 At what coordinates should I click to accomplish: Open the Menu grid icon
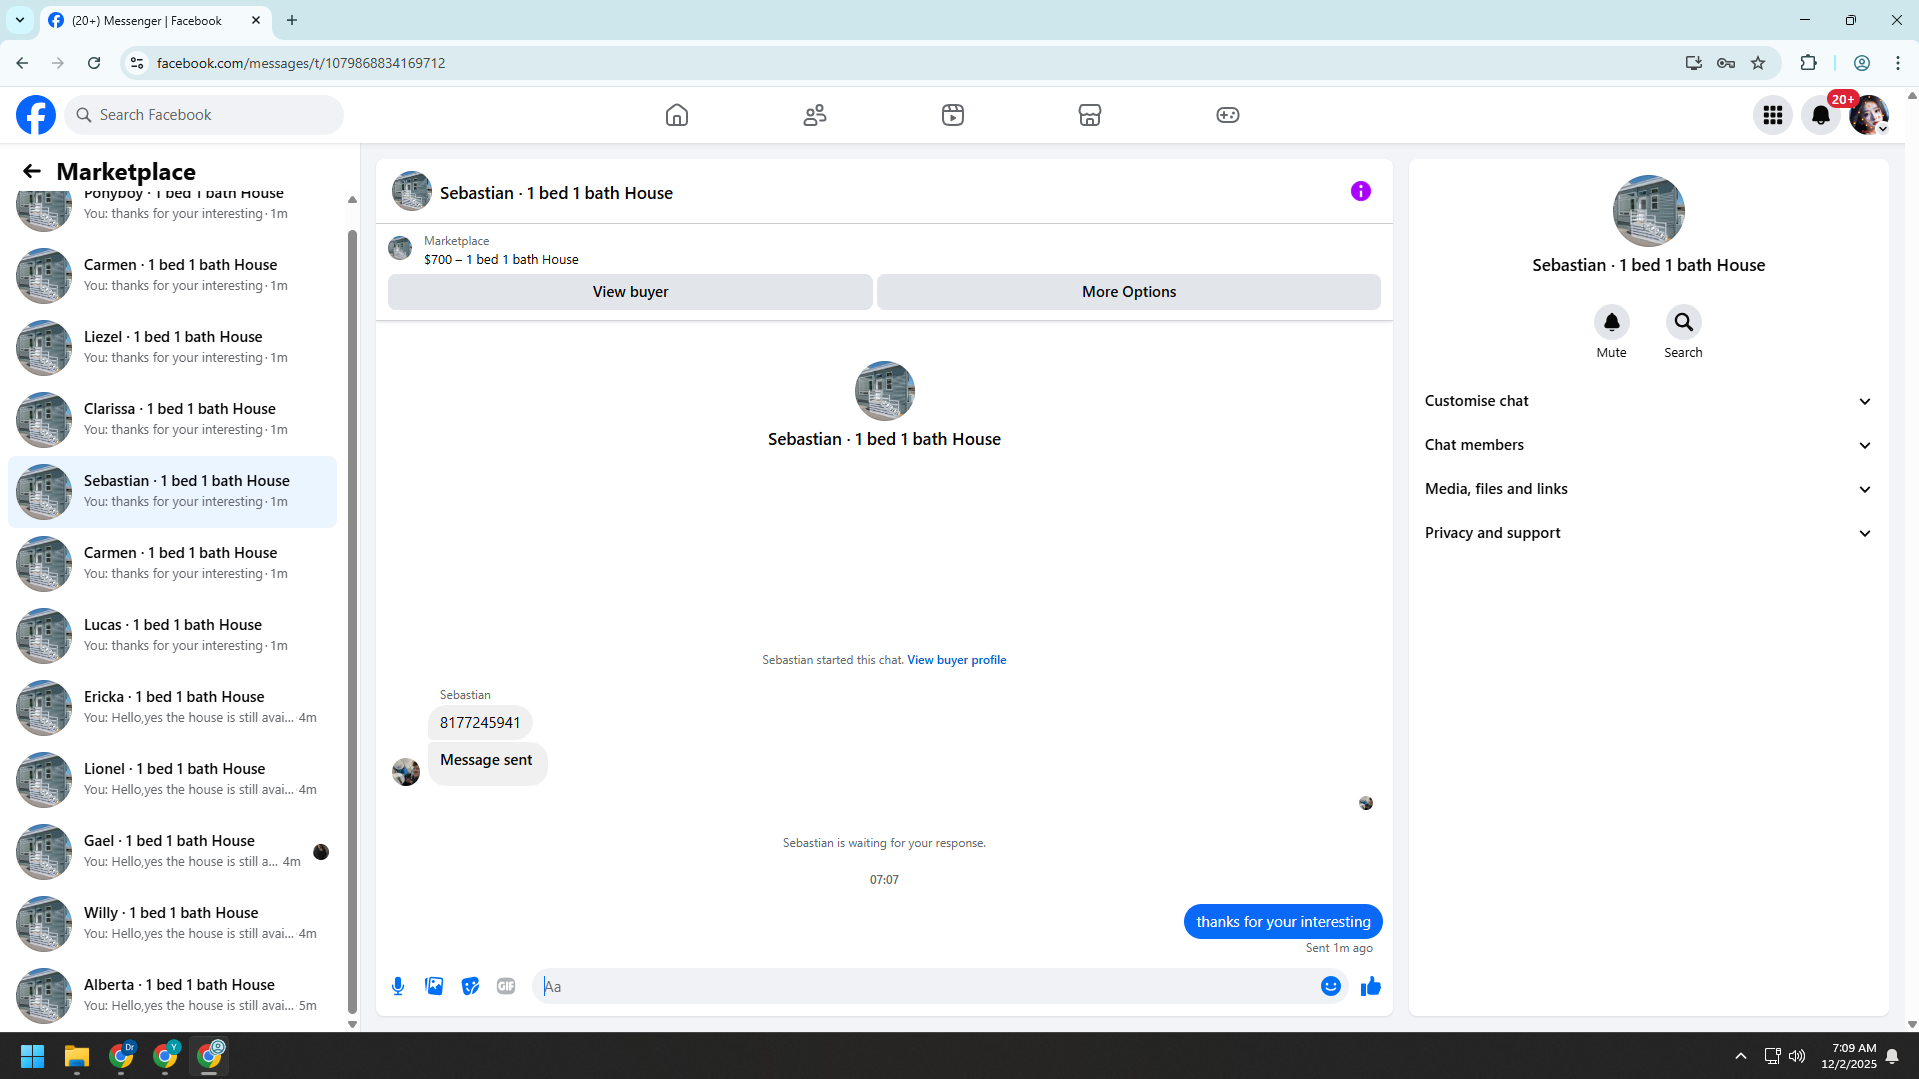point(1773,115)
